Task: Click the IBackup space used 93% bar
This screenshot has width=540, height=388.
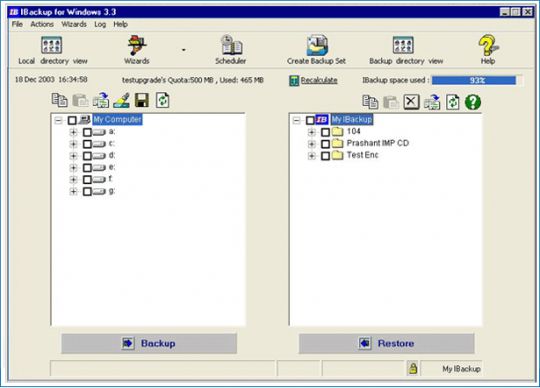Action: (474, 80)
